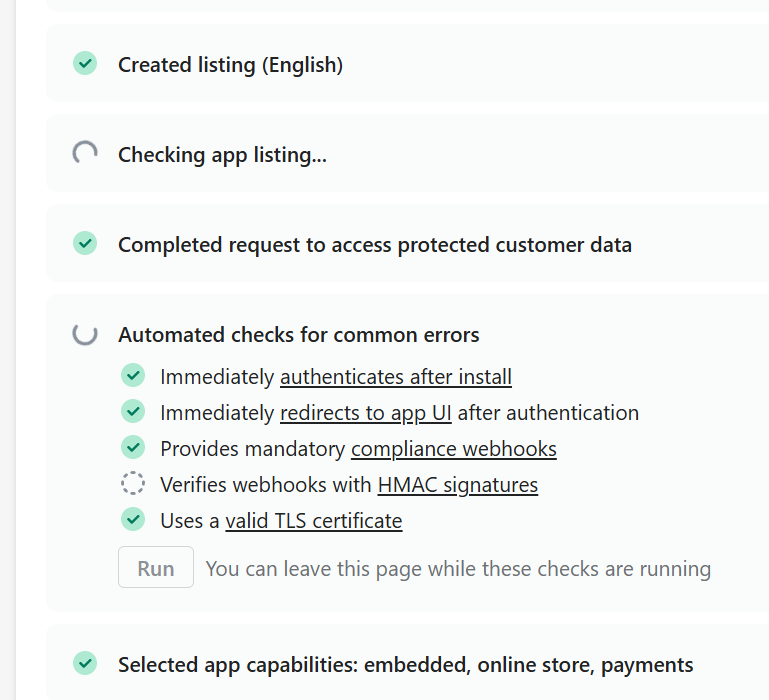The width and height of the screenshot is (769, 700).
Task: Click checkmark for mandatory compliance webhooks item
Action: 133,447
